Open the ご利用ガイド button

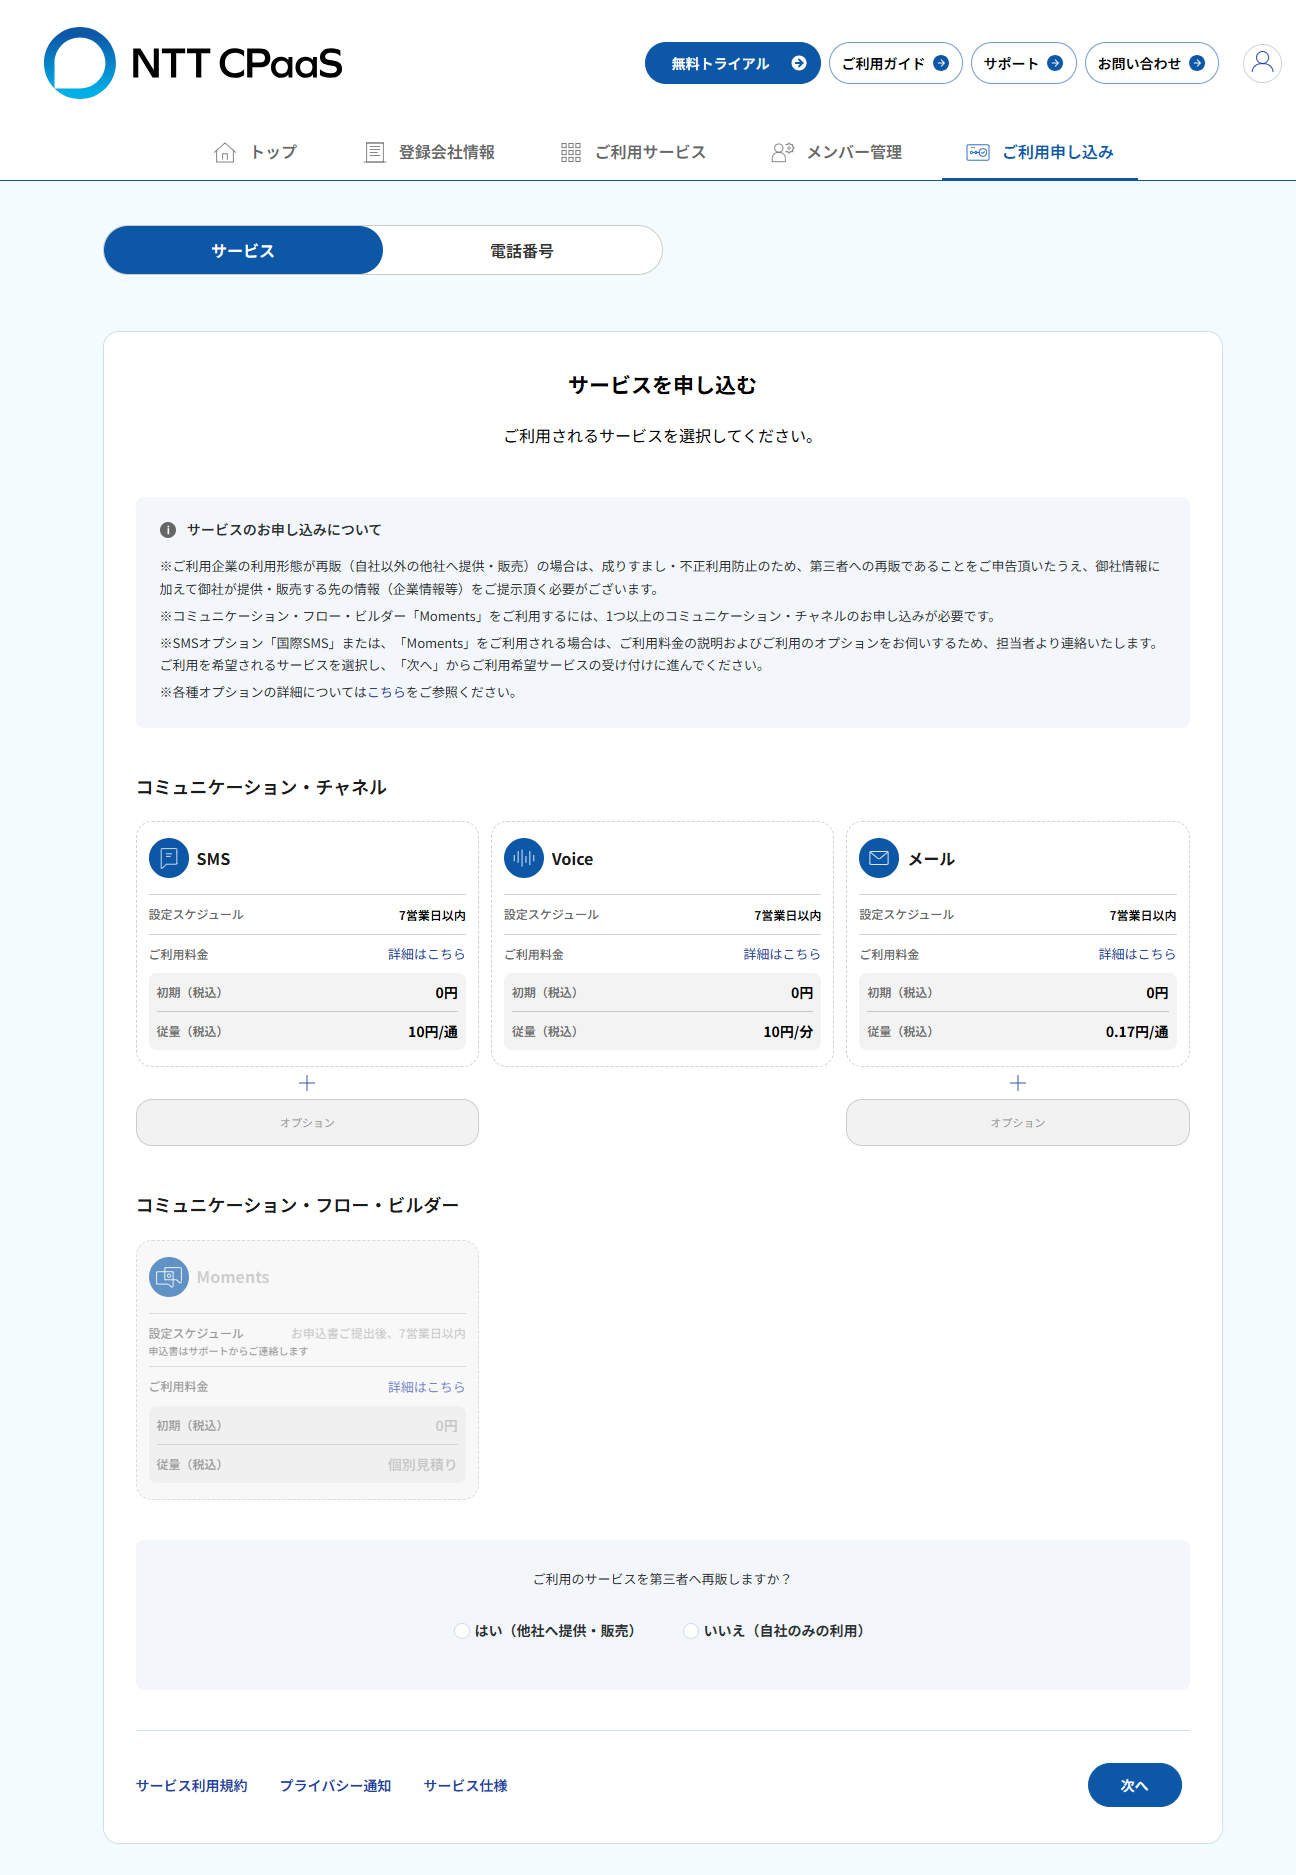(896, 63)
